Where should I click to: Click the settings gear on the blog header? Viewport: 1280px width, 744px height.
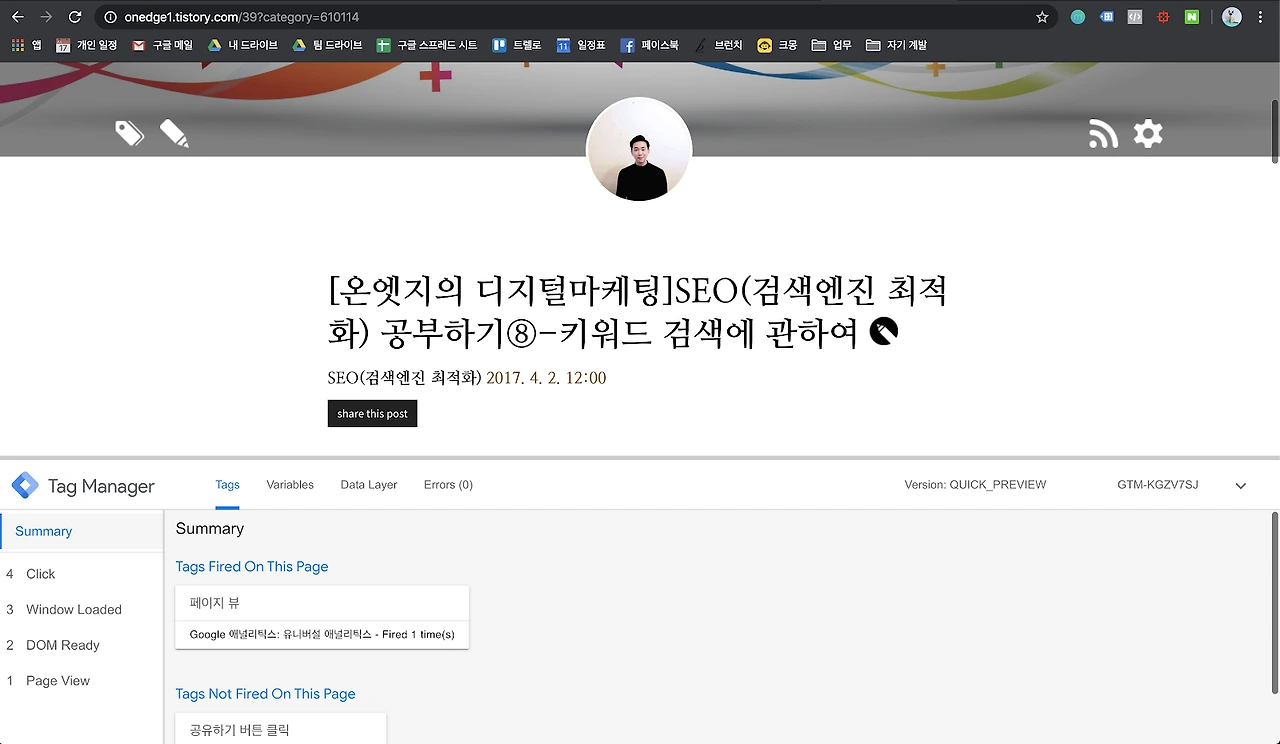[x=1147, y=133]
